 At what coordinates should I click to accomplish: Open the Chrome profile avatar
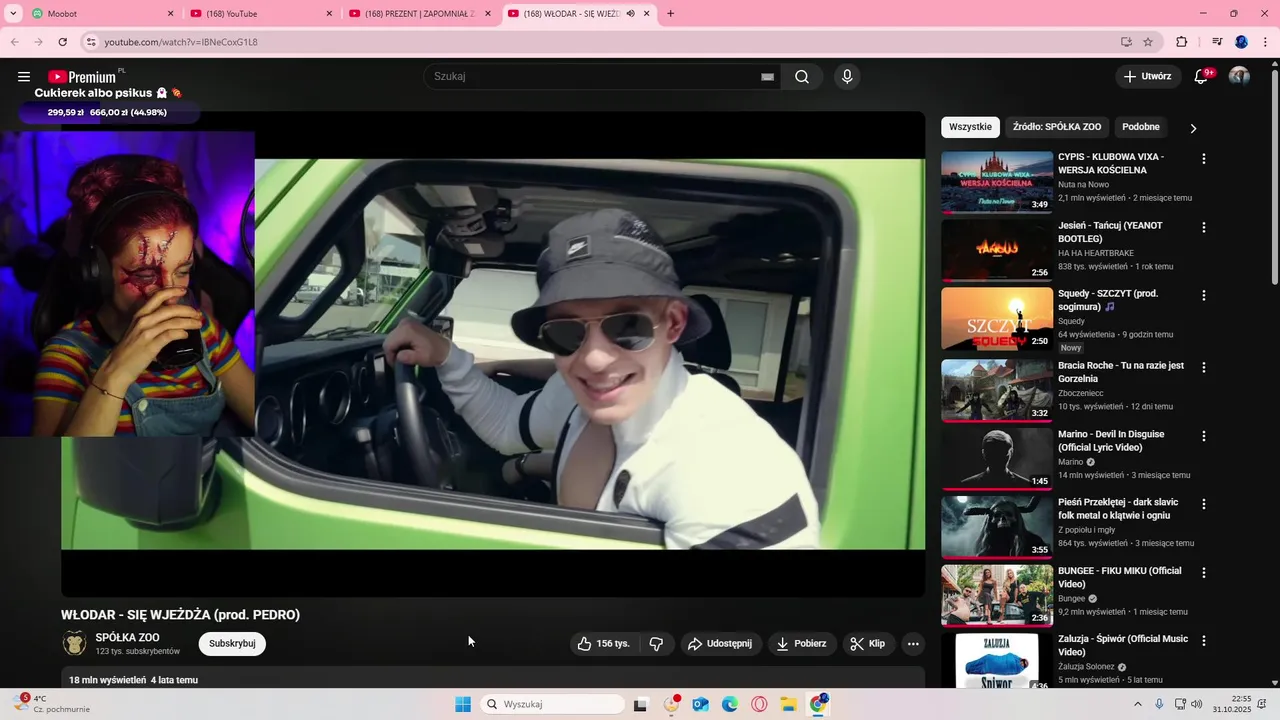(1242, 42)
